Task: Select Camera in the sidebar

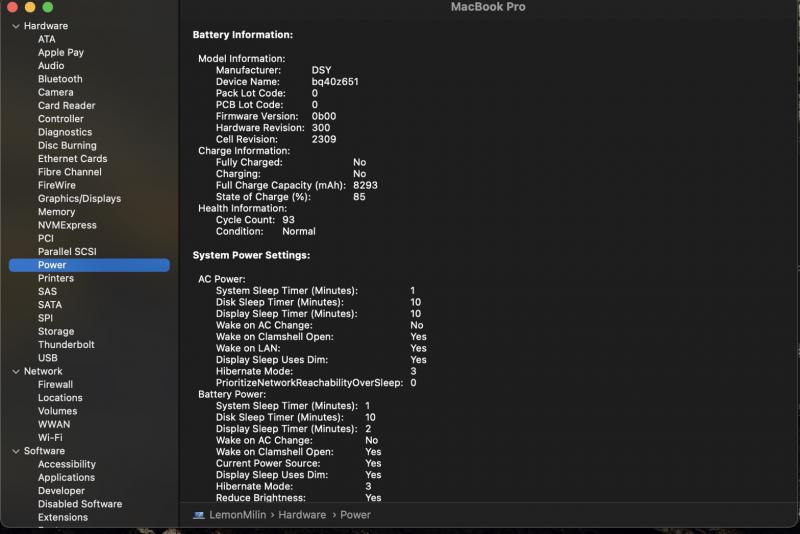Action: point(56,92)
